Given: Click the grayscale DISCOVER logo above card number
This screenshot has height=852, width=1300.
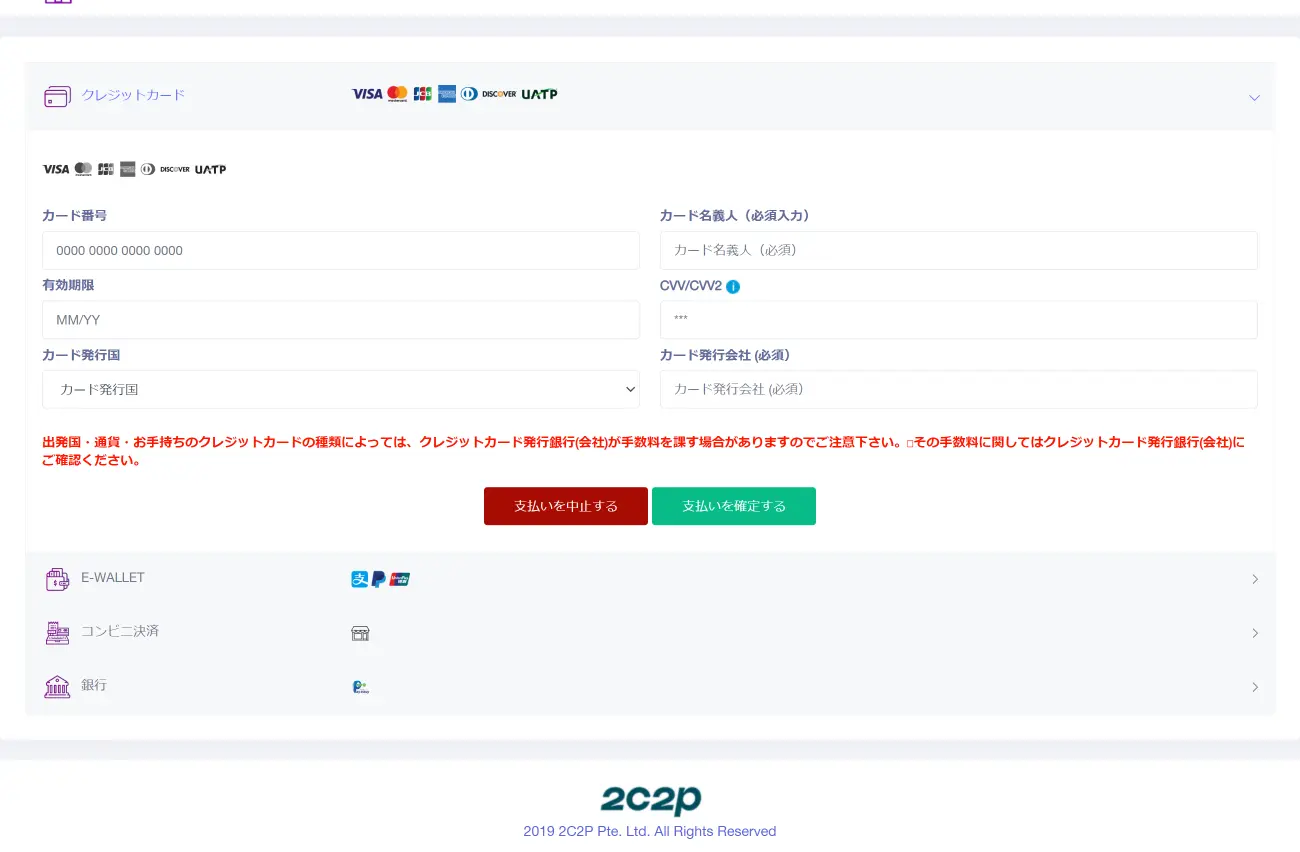Looking at the screenshot, I should coord(175,169).
